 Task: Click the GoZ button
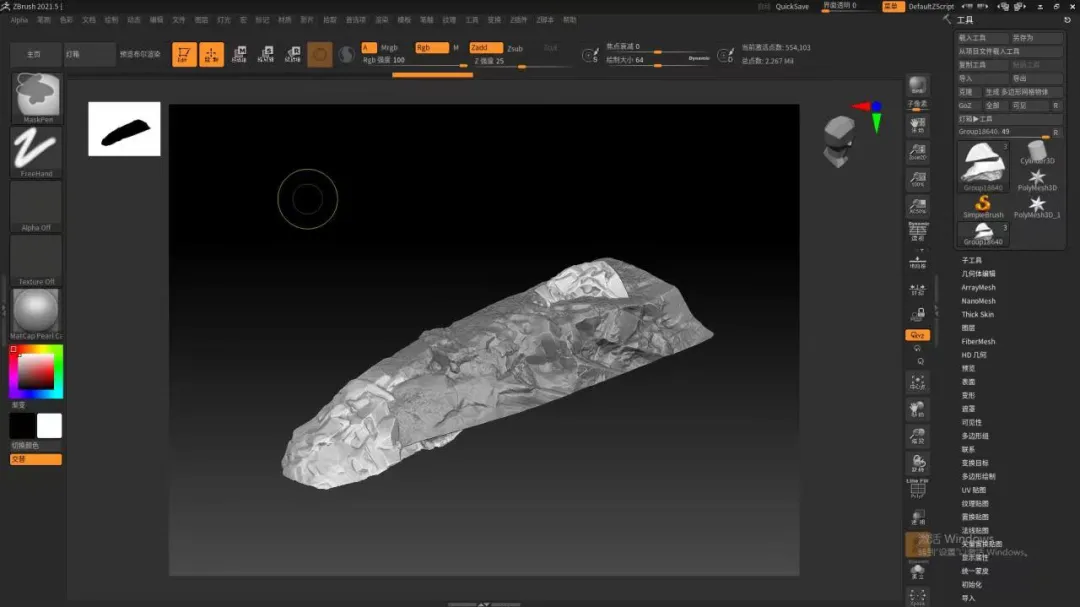coord(965,105)
